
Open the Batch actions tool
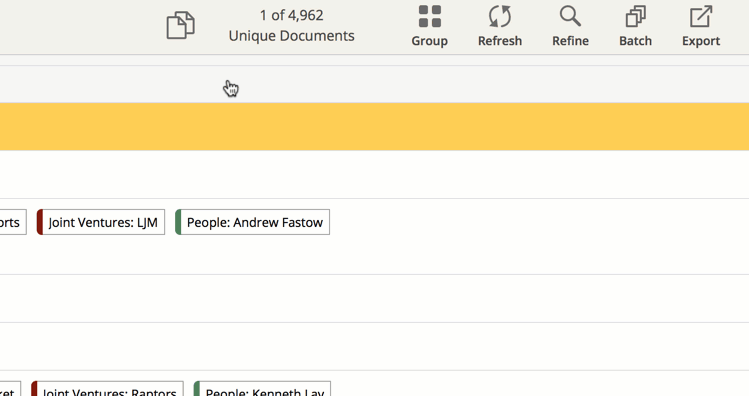click(x=635, y=26)
